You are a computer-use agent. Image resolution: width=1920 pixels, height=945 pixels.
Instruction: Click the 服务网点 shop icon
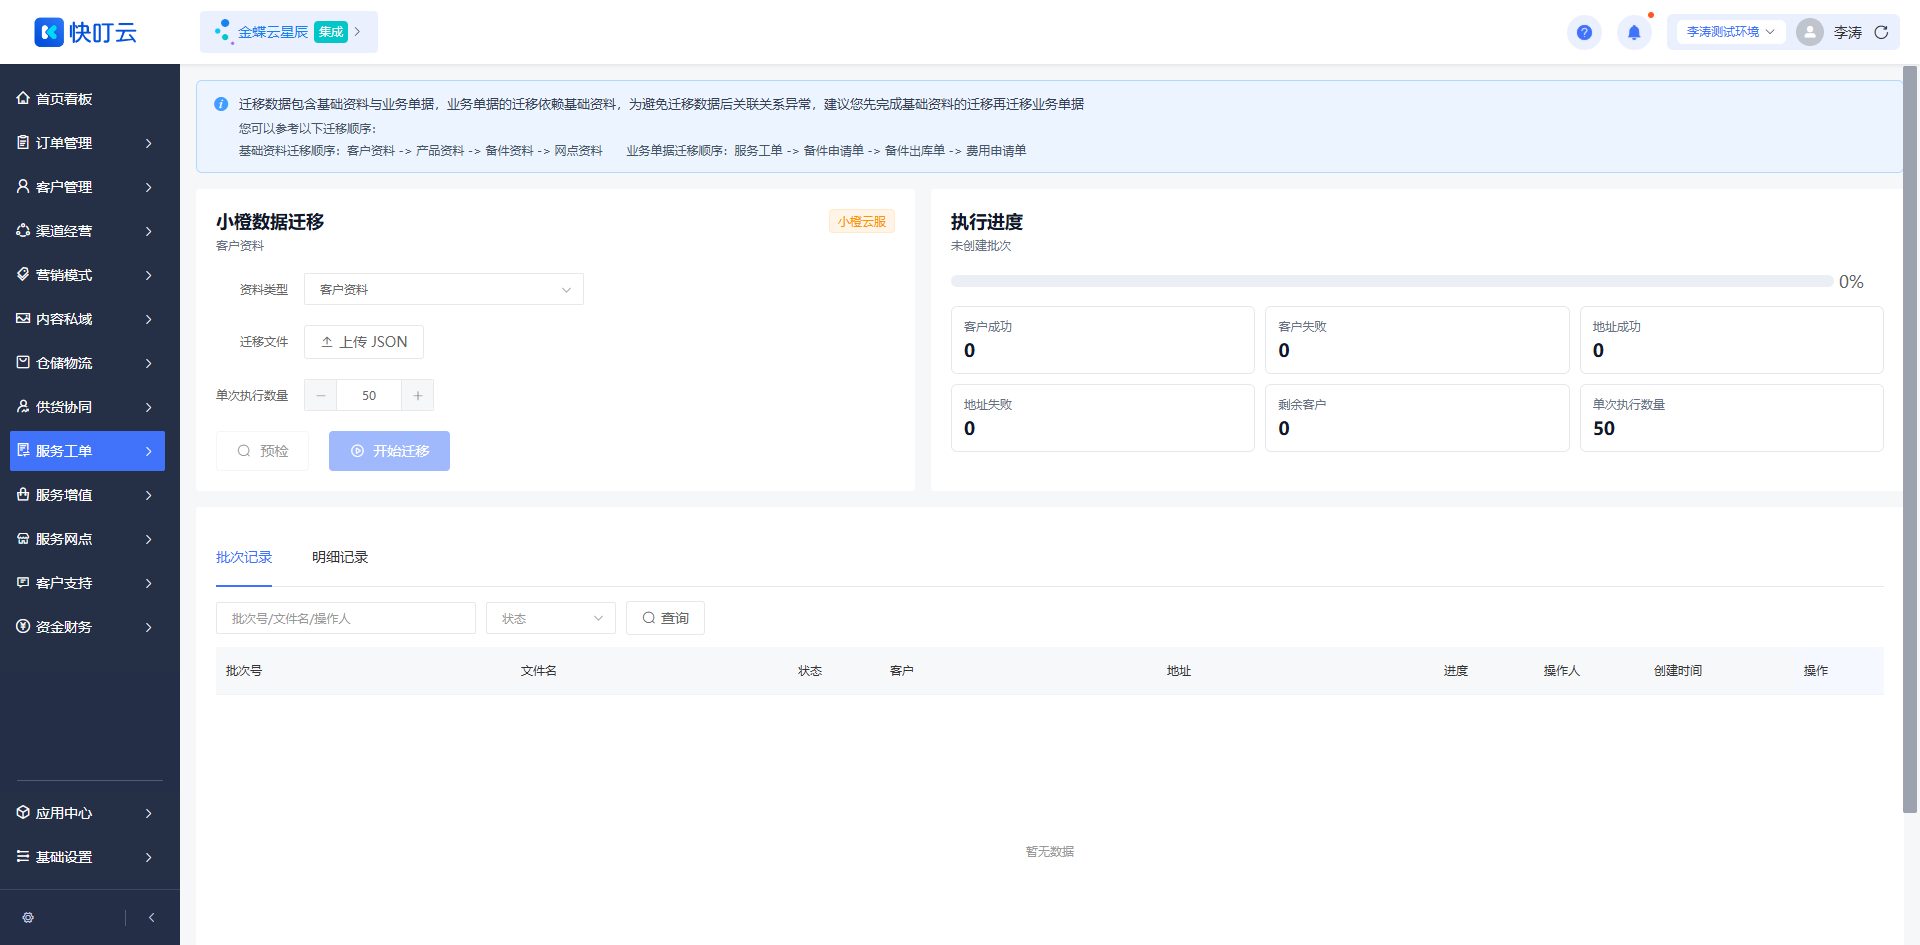point(23,538)
